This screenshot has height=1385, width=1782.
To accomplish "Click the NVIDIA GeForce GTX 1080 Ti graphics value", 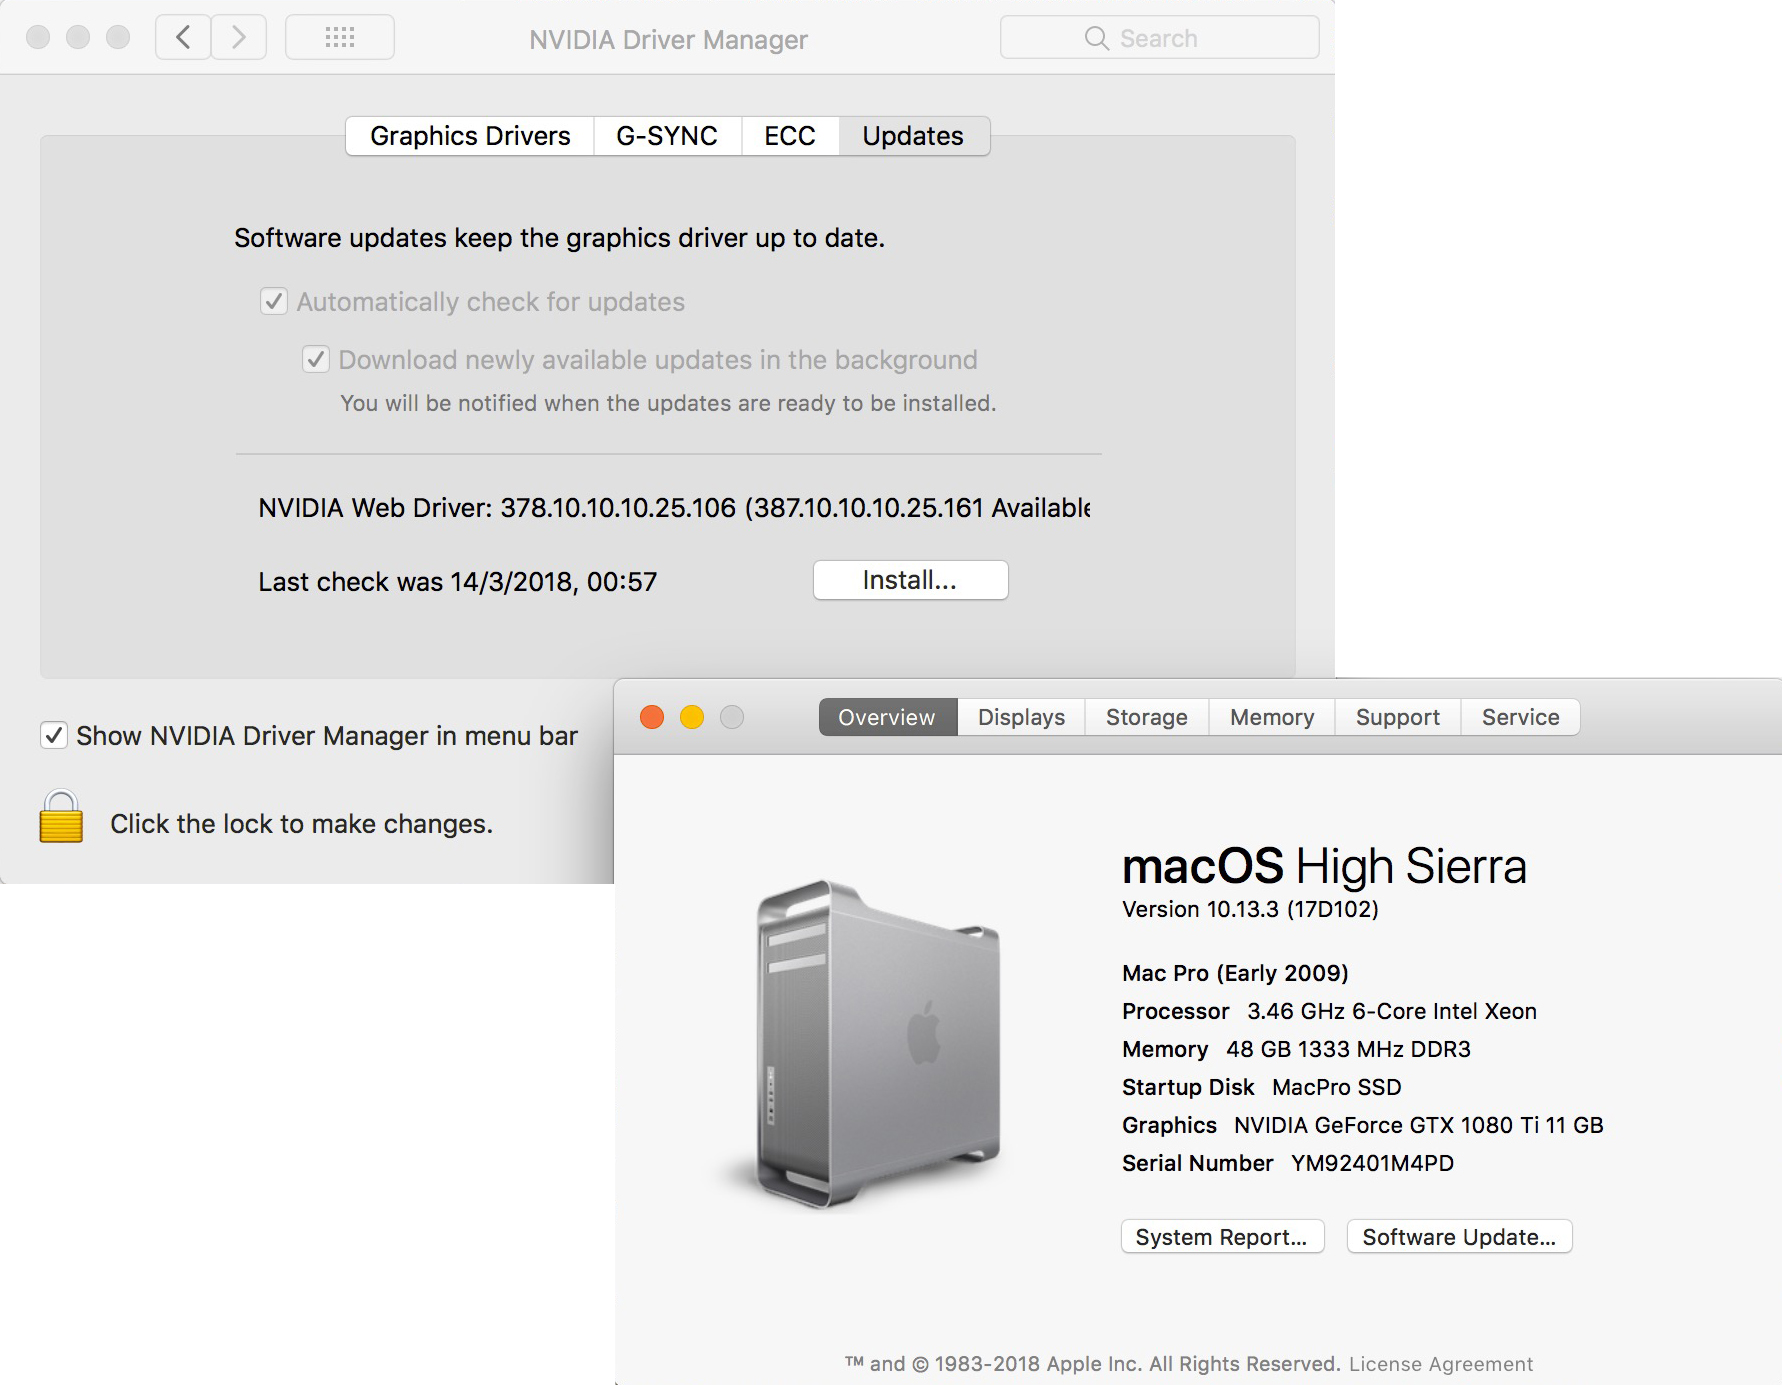I will (1418, 1125).
